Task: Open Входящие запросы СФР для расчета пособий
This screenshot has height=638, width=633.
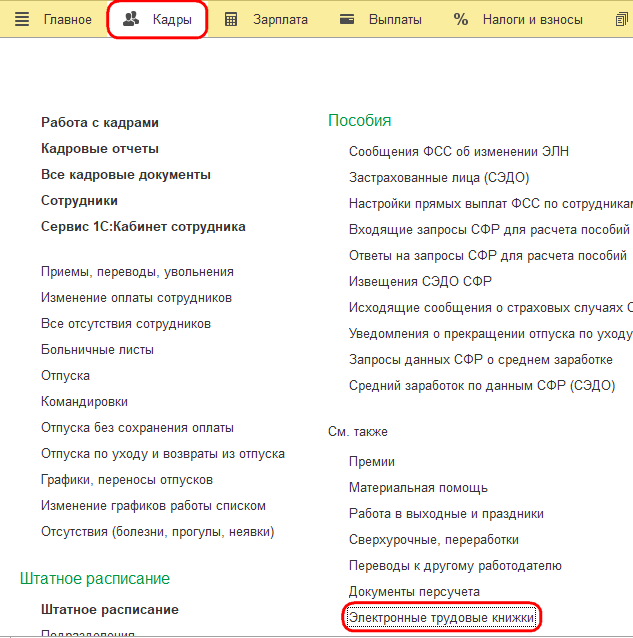Action: tap(489, 230)
